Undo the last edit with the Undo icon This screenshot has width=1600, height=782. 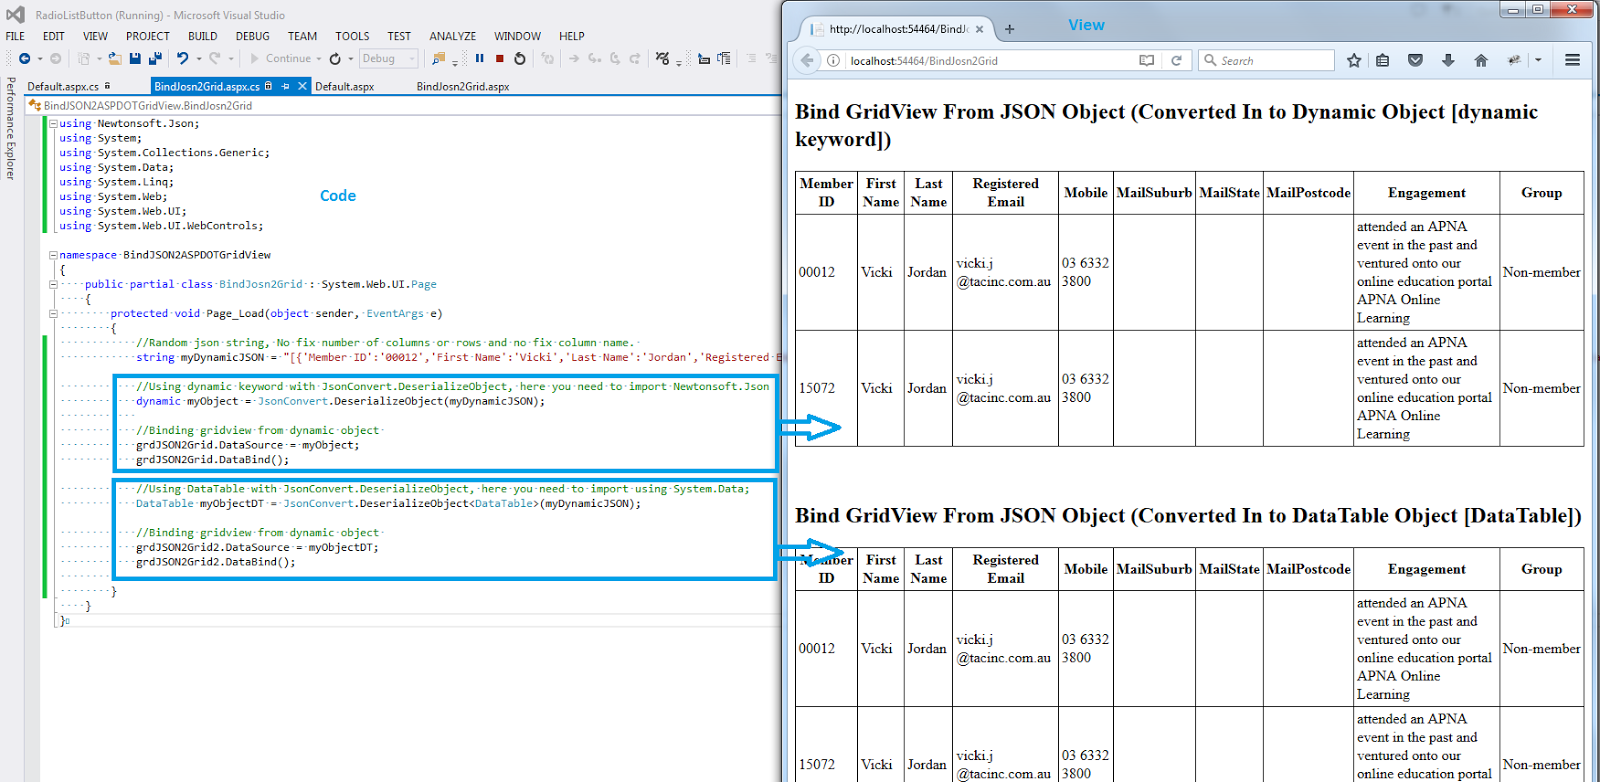182,58
